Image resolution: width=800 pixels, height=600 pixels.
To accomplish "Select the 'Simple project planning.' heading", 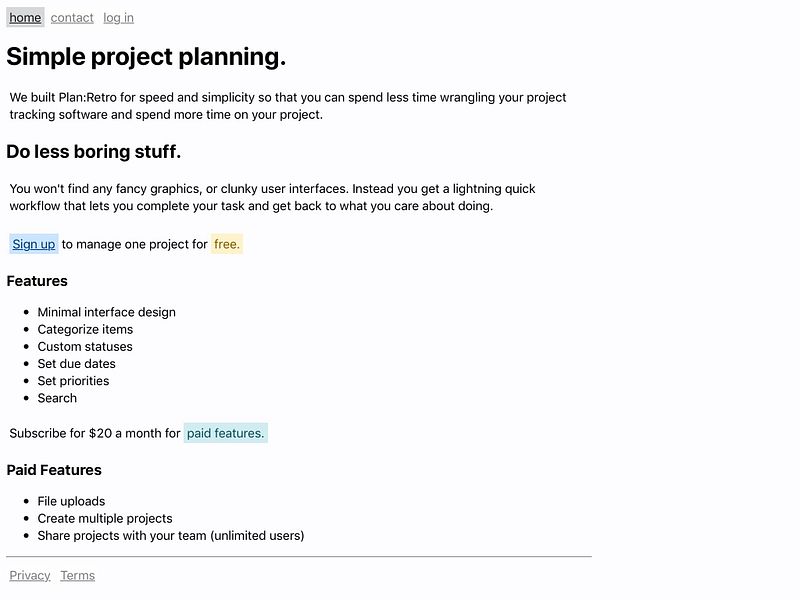I will click(146, 57).
